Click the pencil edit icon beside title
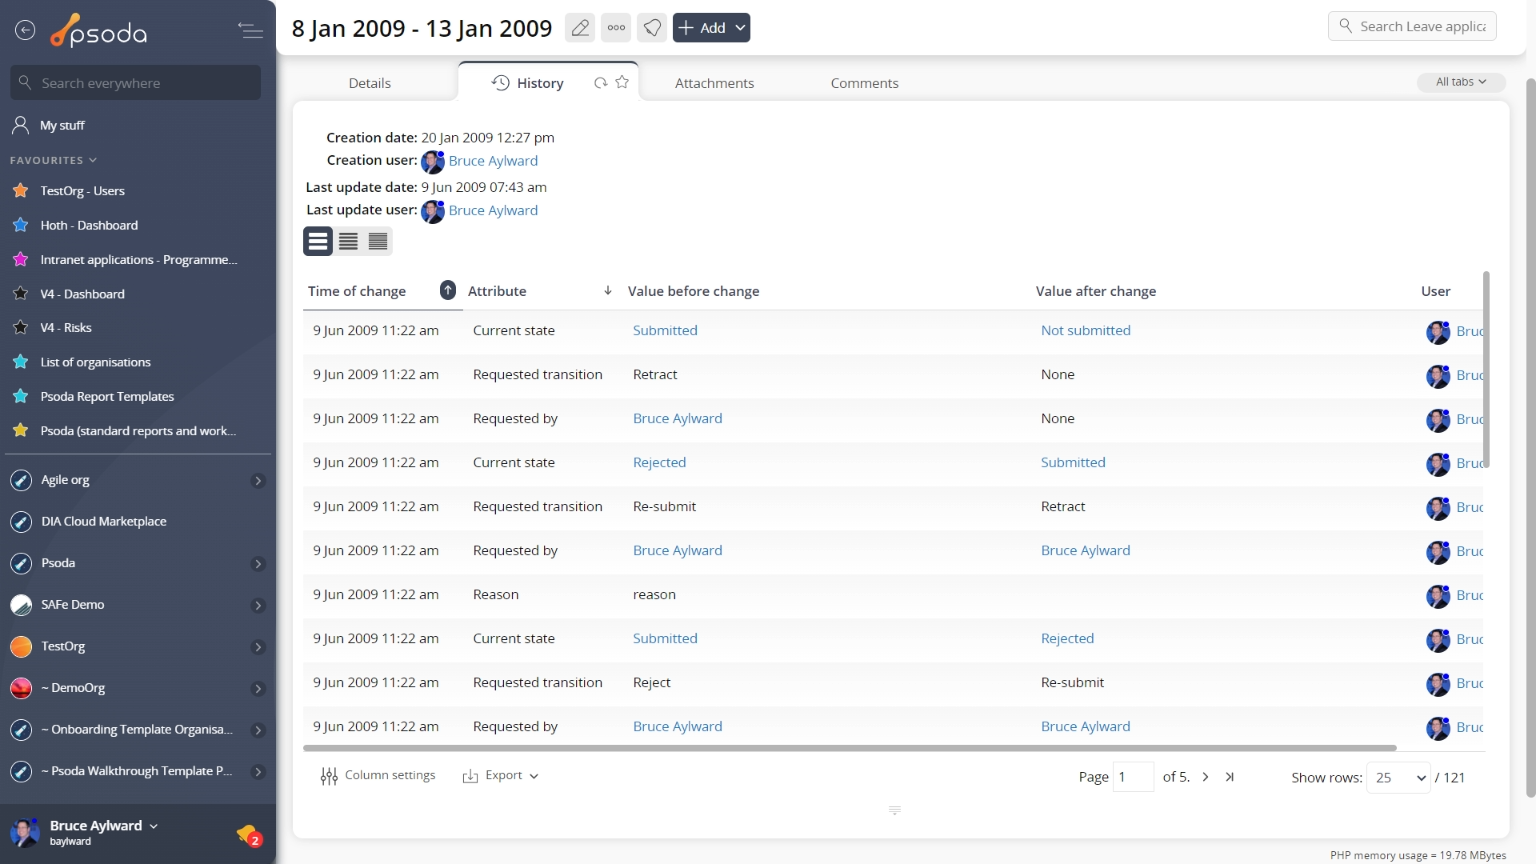Viewport: 1536px width, 864px height. (x=580, y=28)
